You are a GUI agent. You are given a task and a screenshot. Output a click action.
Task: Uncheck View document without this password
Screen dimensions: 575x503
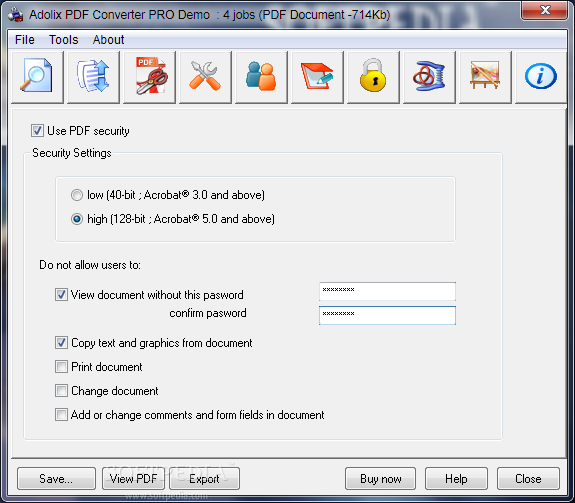(61, 294)
